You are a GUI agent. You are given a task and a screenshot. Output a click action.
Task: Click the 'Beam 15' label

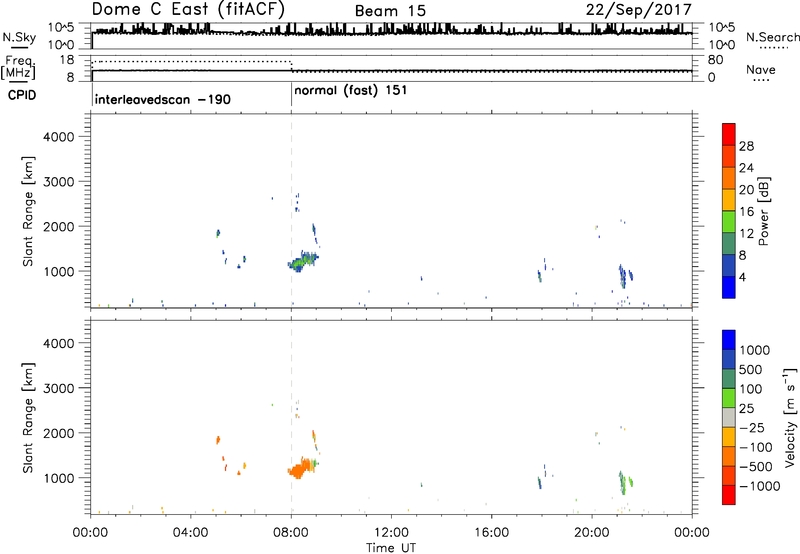click(390, 11)
